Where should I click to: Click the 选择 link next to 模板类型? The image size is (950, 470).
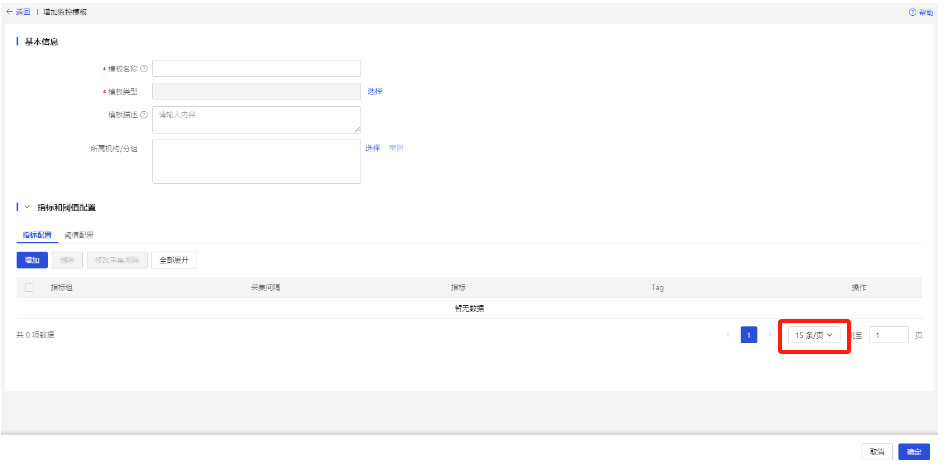pyautogui.click(x=374, y=91)
